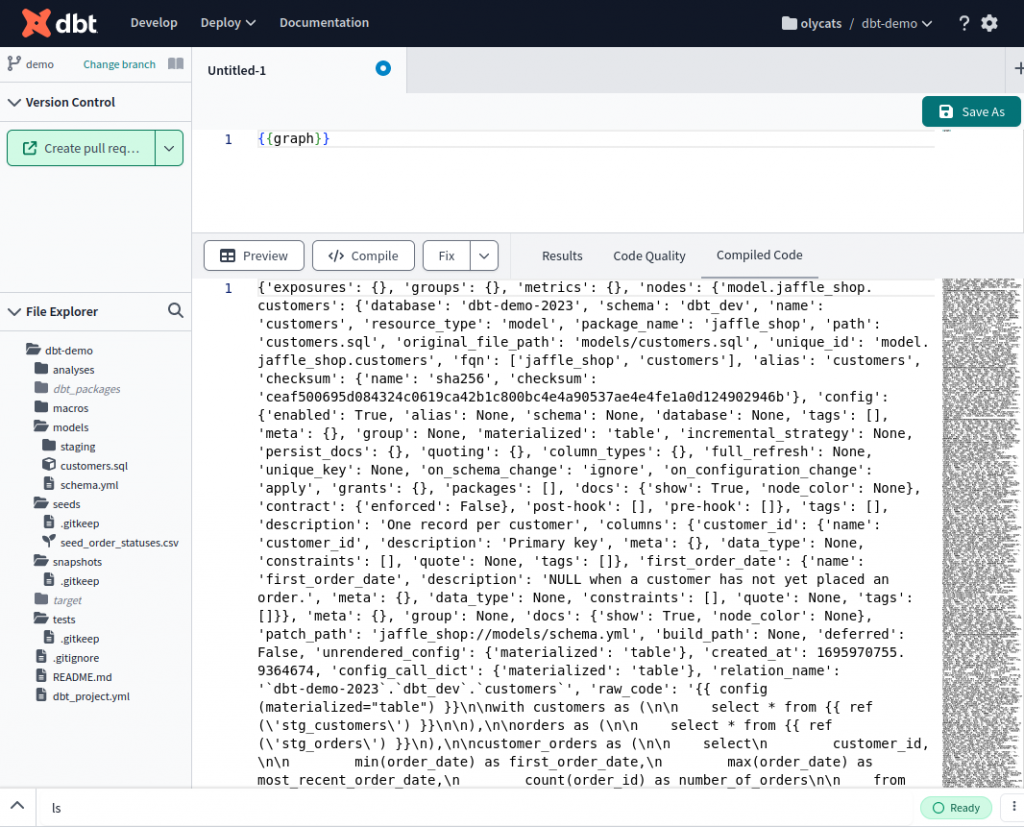Viewport: 1024px width, 827px height.
Task: Collapse the Version Control section
Action: tap(14, 103)
